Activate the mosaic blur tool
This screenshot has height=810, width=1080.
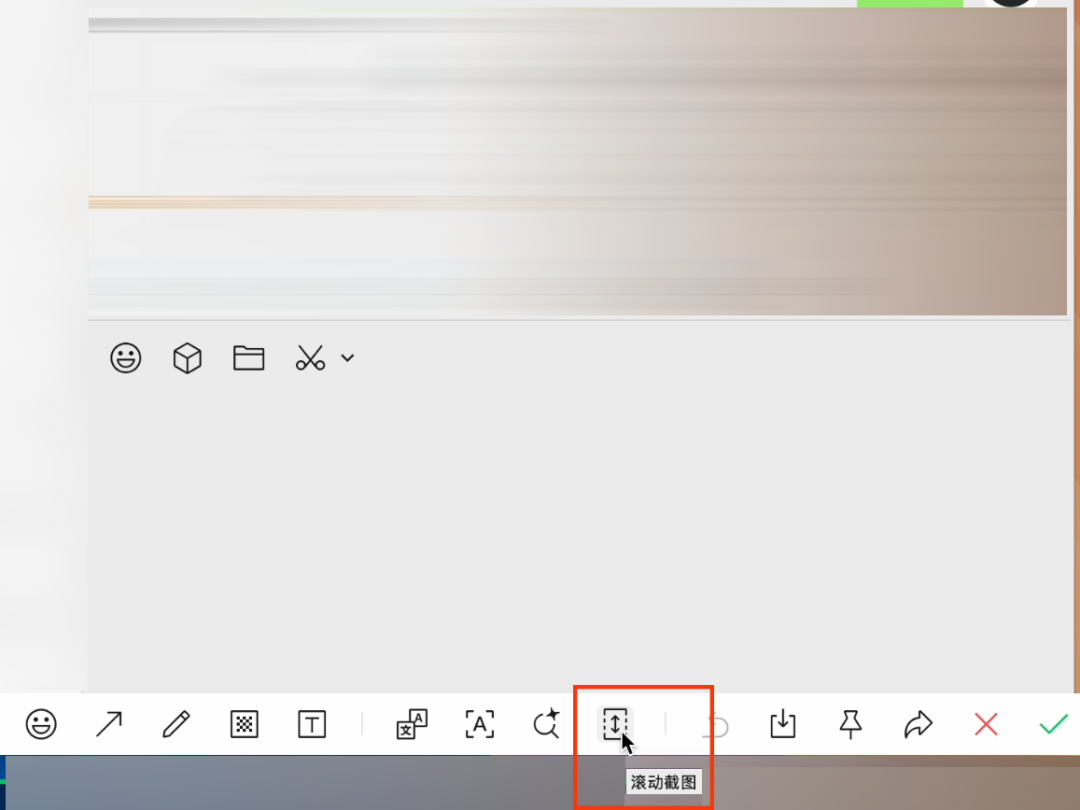tap(244, 725)
